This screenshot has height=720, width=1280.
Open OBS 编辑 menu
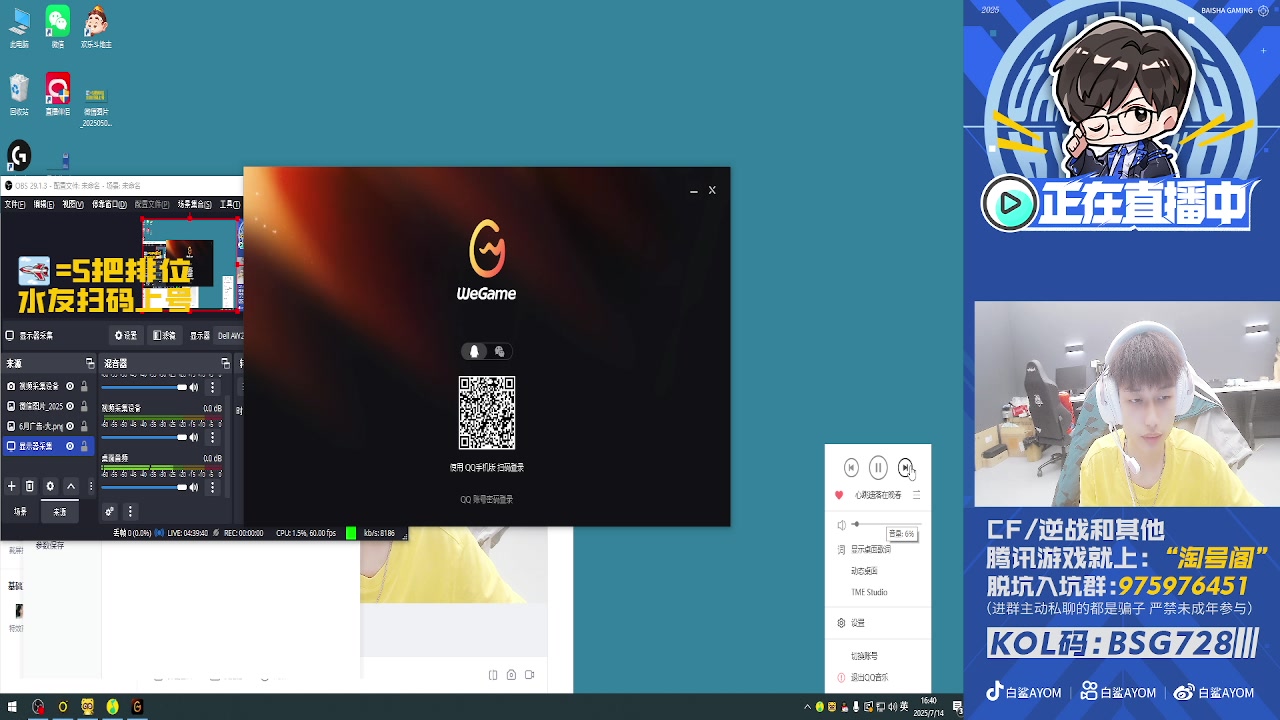[44, 204]
